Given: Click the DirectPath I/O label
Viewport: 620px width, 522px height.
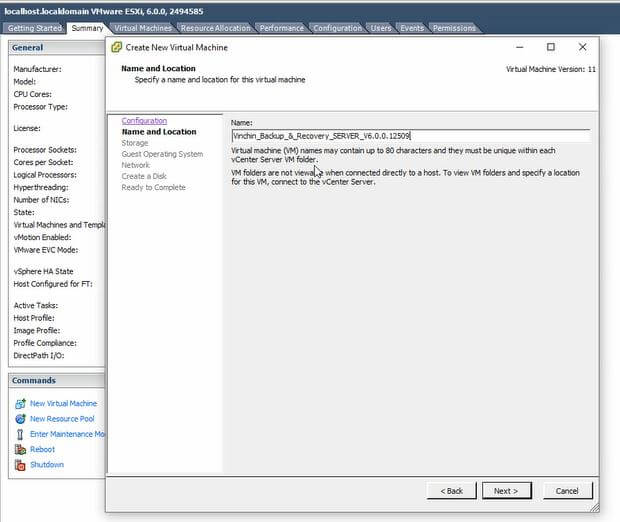Looking at the screenshot, I should [x=39, y=356].
